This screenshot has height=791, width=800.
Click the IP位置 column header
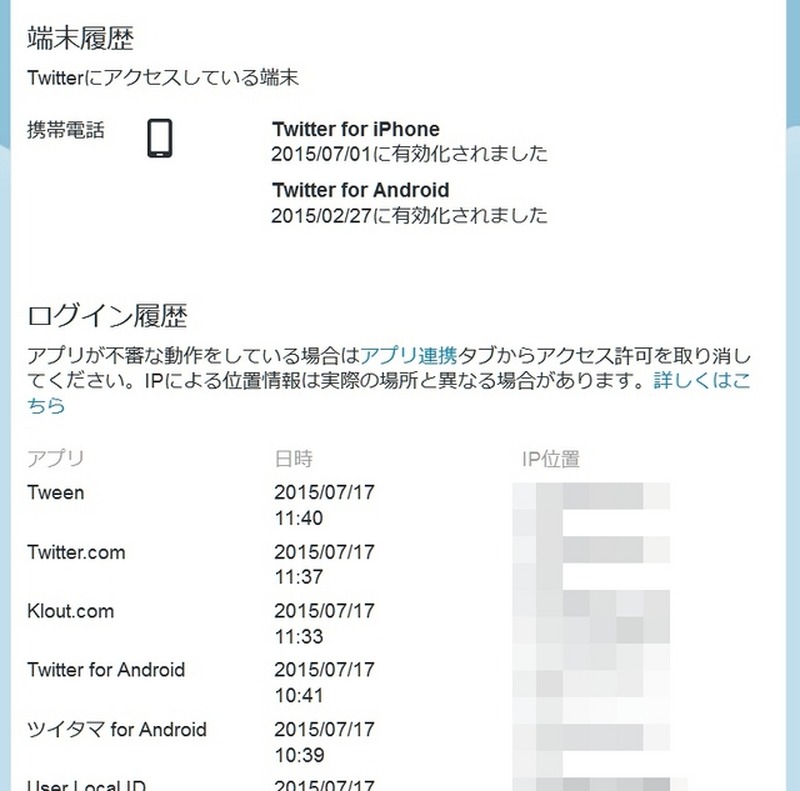551,459
